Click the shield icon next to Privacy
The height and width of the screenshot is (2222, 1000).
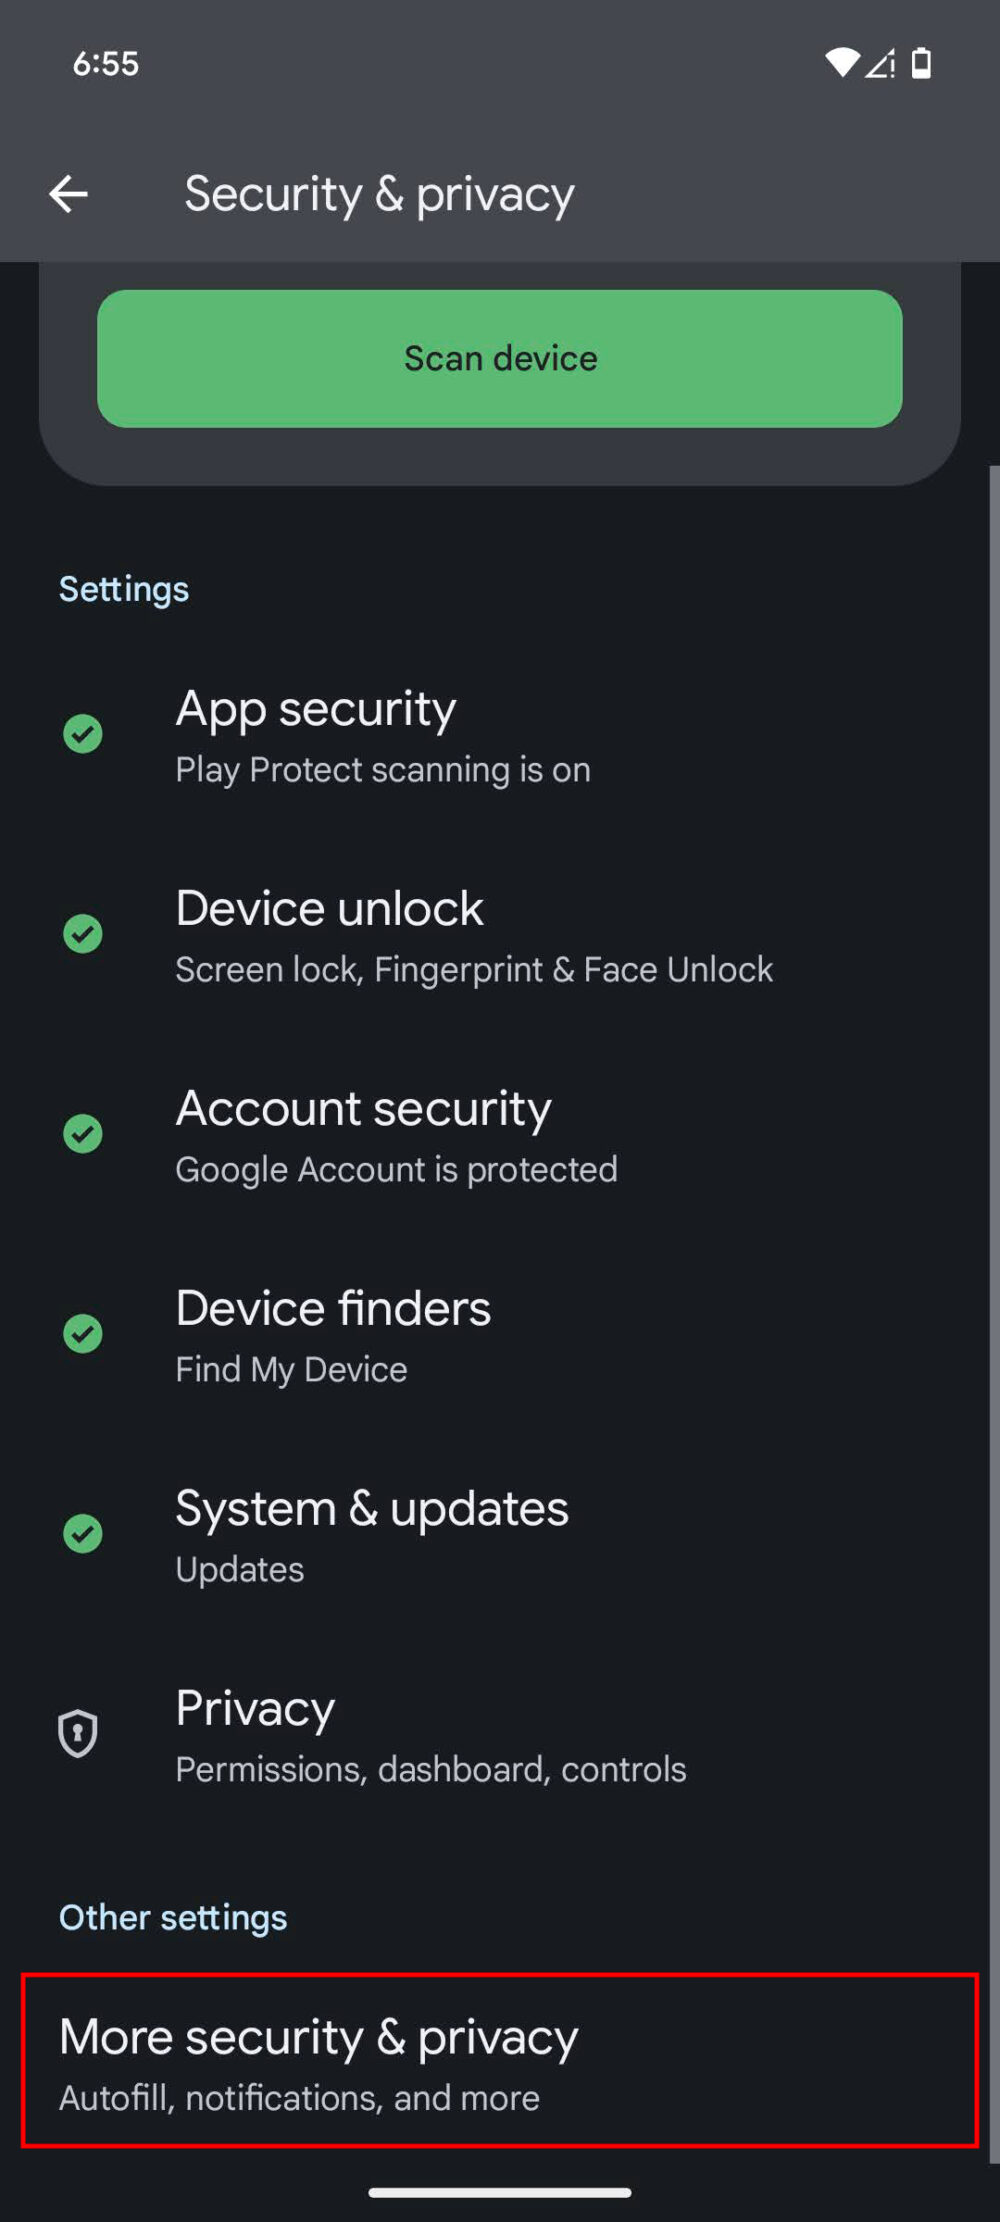tap(76, 1733)
